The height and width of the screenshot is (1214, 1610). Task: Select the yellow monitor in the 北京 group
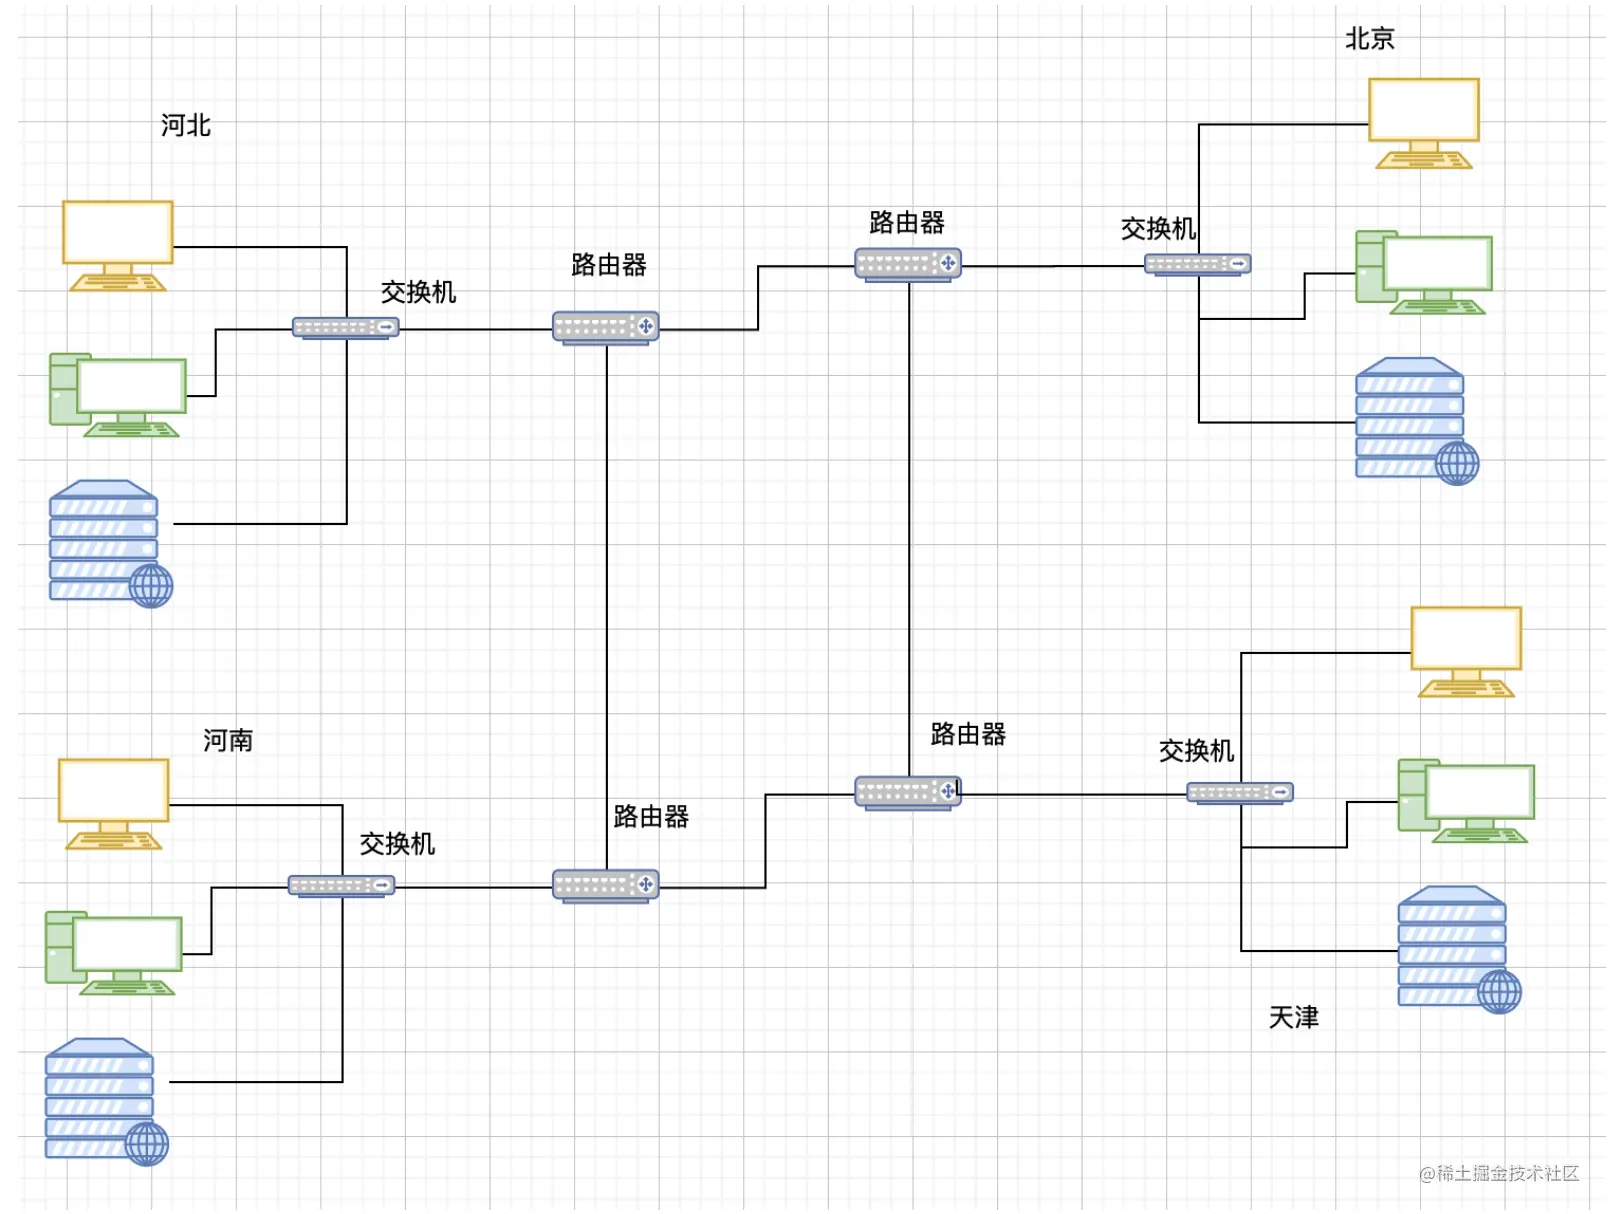click(1424, 124)
